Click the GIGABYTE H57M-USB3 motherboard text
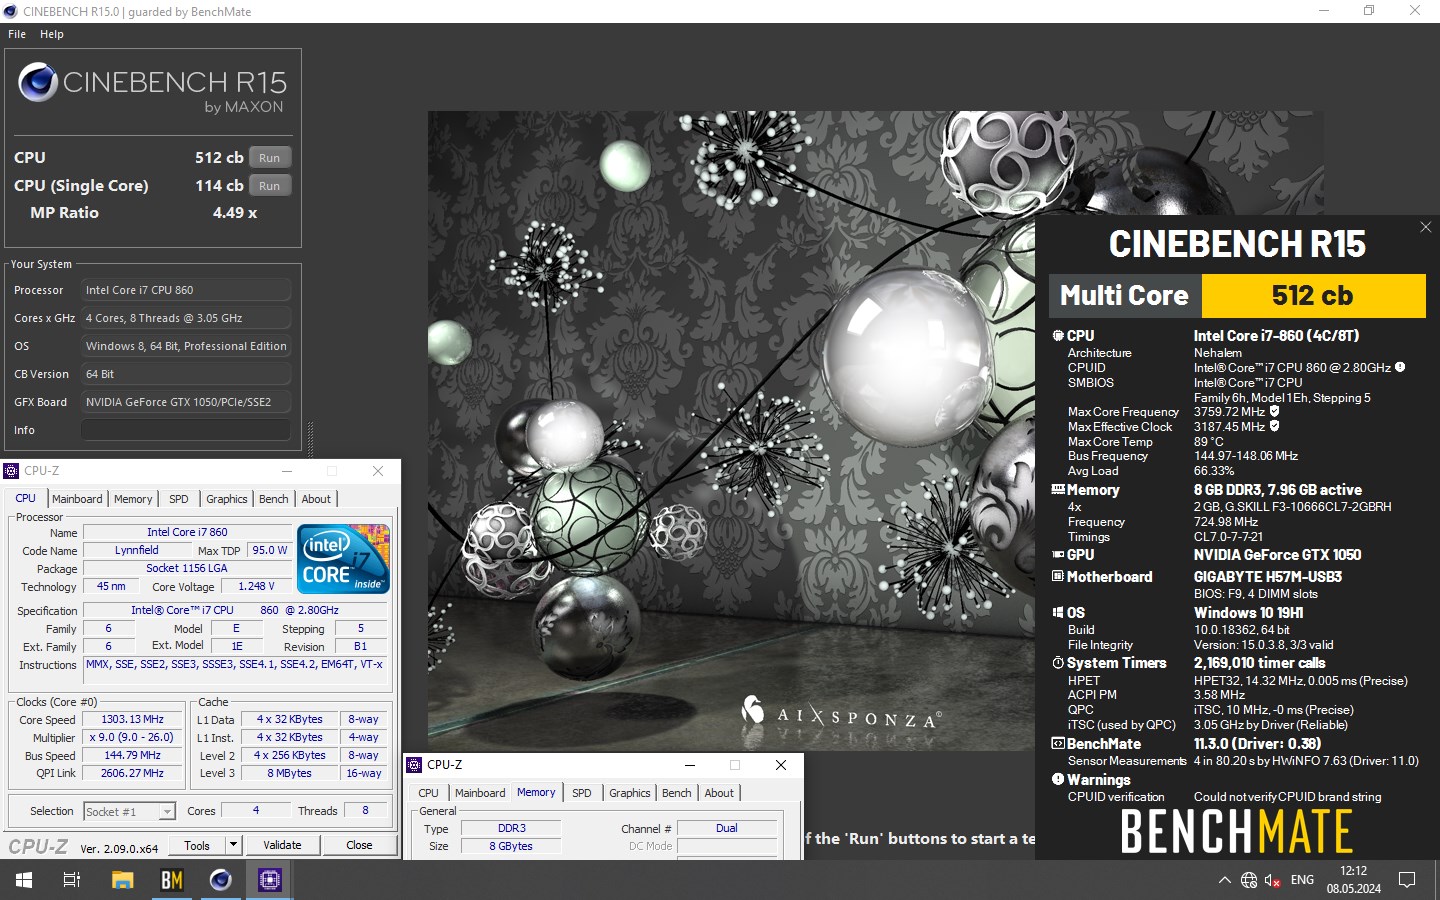Viewport: 1440px width, 900px height. [x=1268, y=577]
